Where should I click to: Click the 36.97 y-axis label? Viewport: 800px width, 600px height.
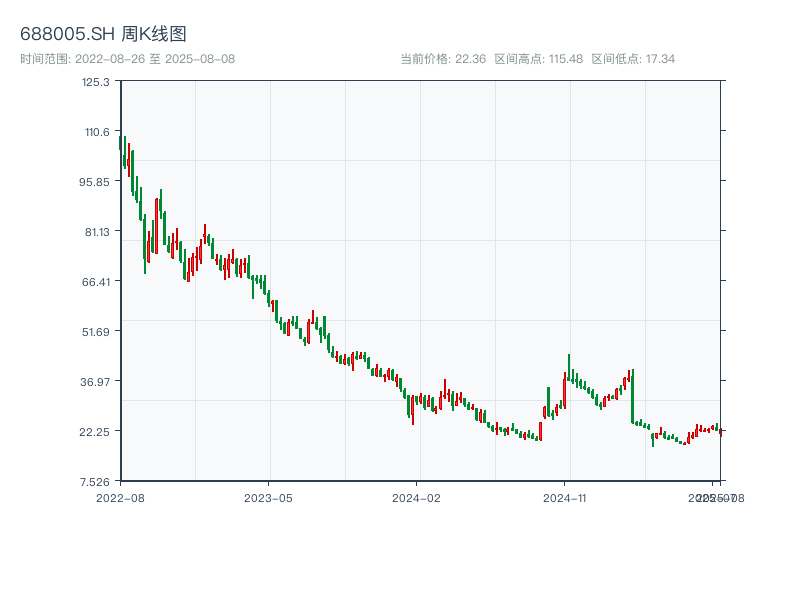(96, 382)
